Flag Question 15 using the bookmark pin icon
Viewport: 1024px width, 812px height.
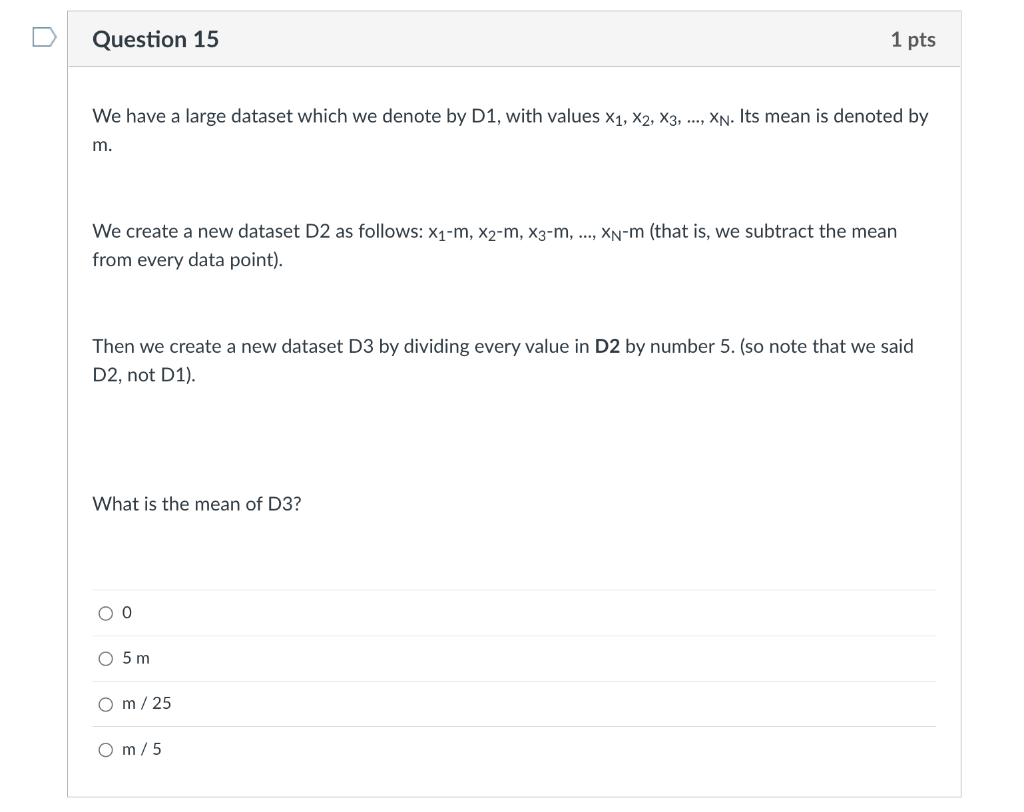coord(42,36)
